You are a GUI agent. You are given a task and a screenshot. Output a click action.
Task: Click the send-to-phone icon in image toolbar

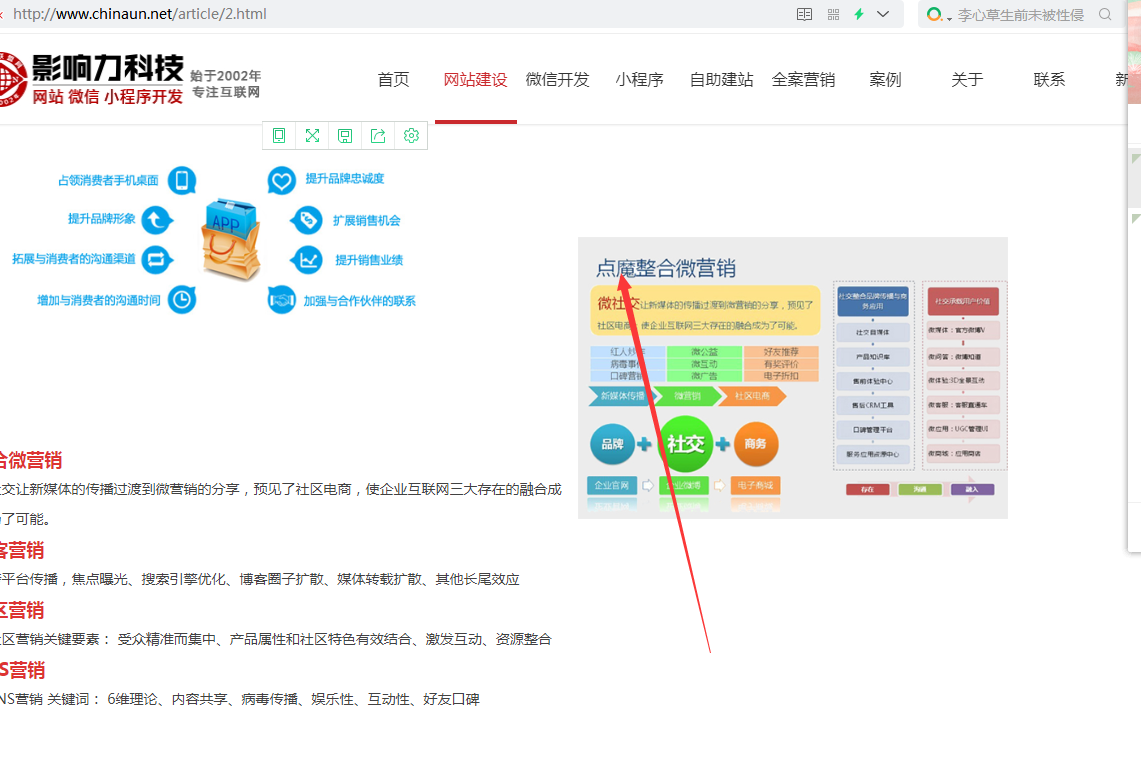pos(279,136)
